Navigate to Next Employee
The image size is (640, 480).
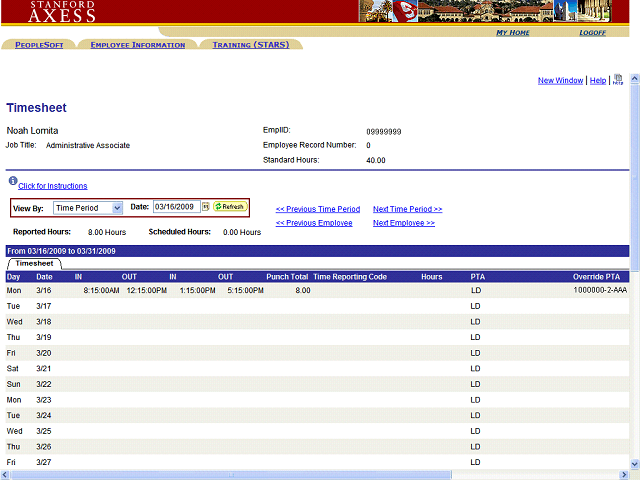(403, 223)
